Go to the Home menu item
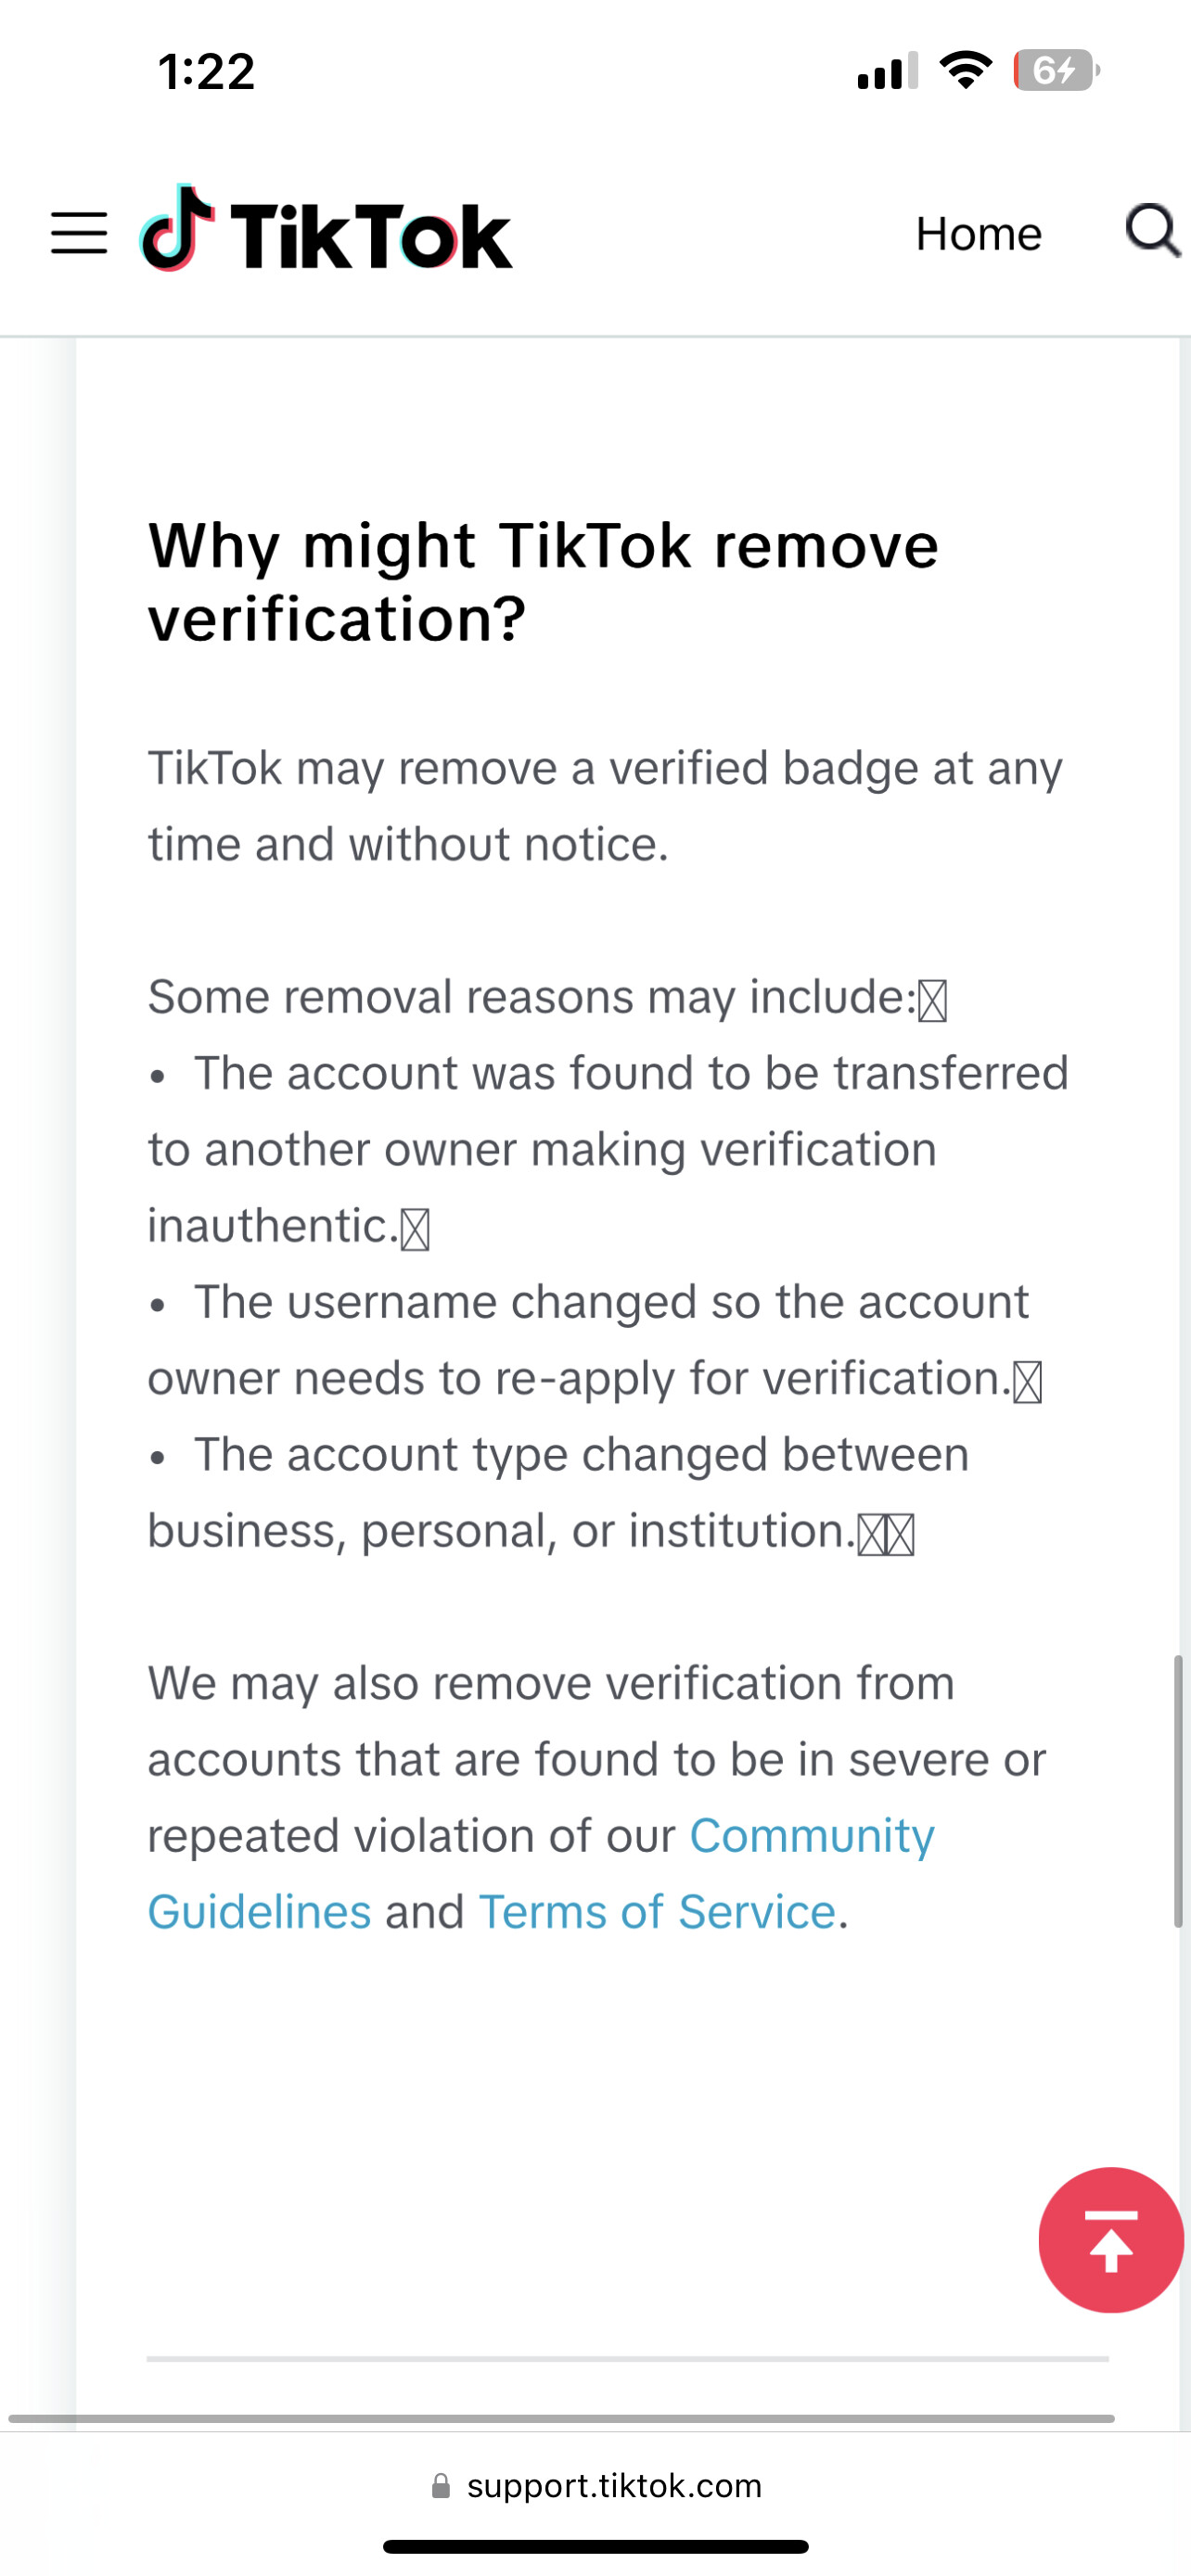1191x2576 pixels. point(978,234)
